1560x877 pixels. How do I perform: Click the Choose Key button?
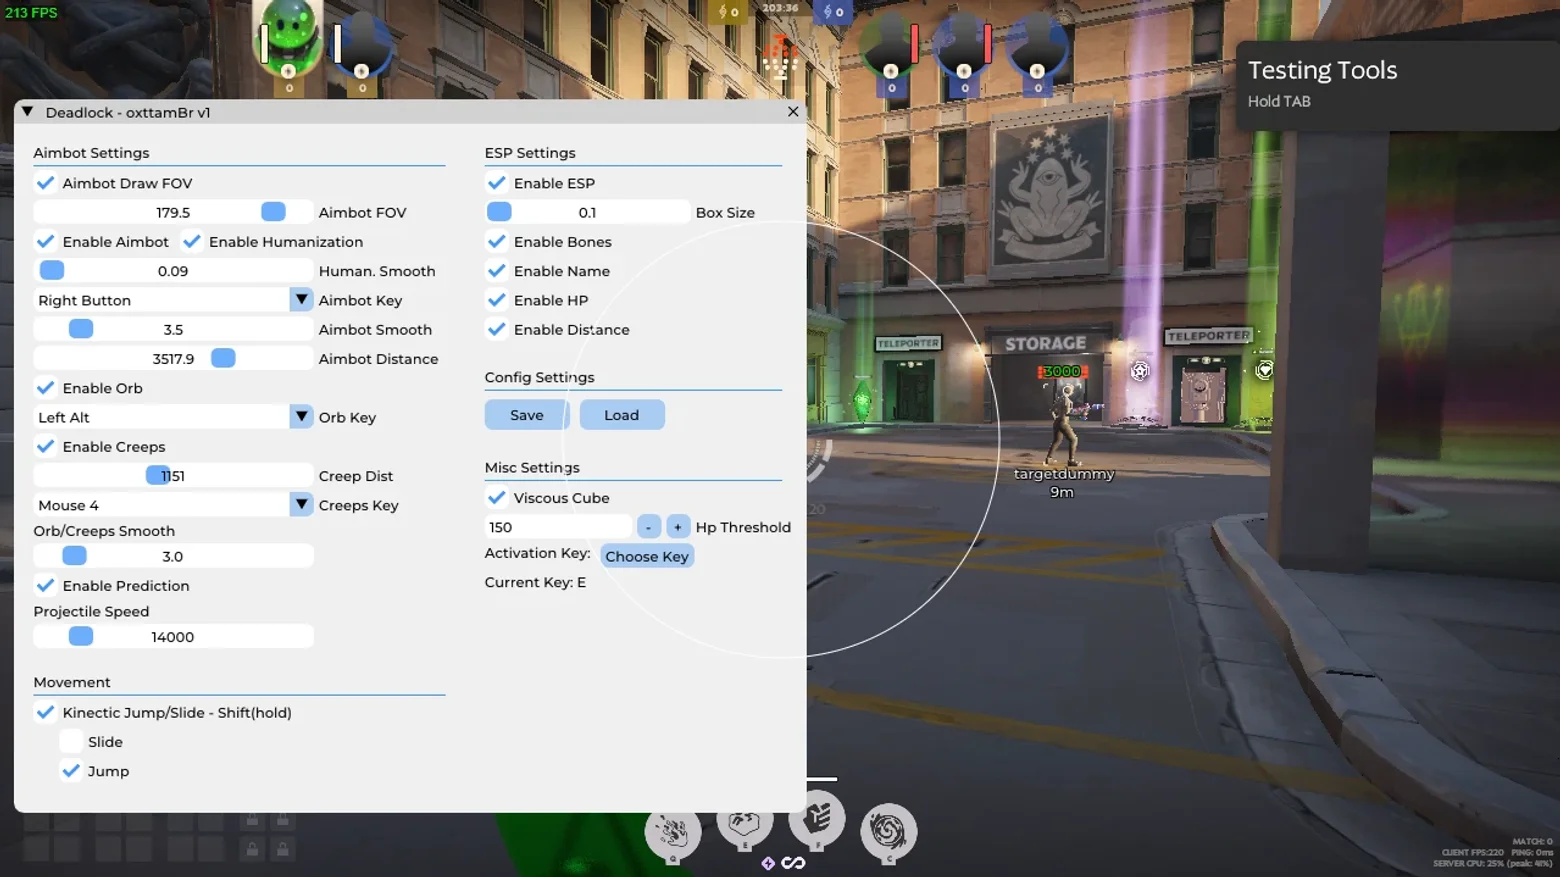pyautogui.click(x=647, y=557)
